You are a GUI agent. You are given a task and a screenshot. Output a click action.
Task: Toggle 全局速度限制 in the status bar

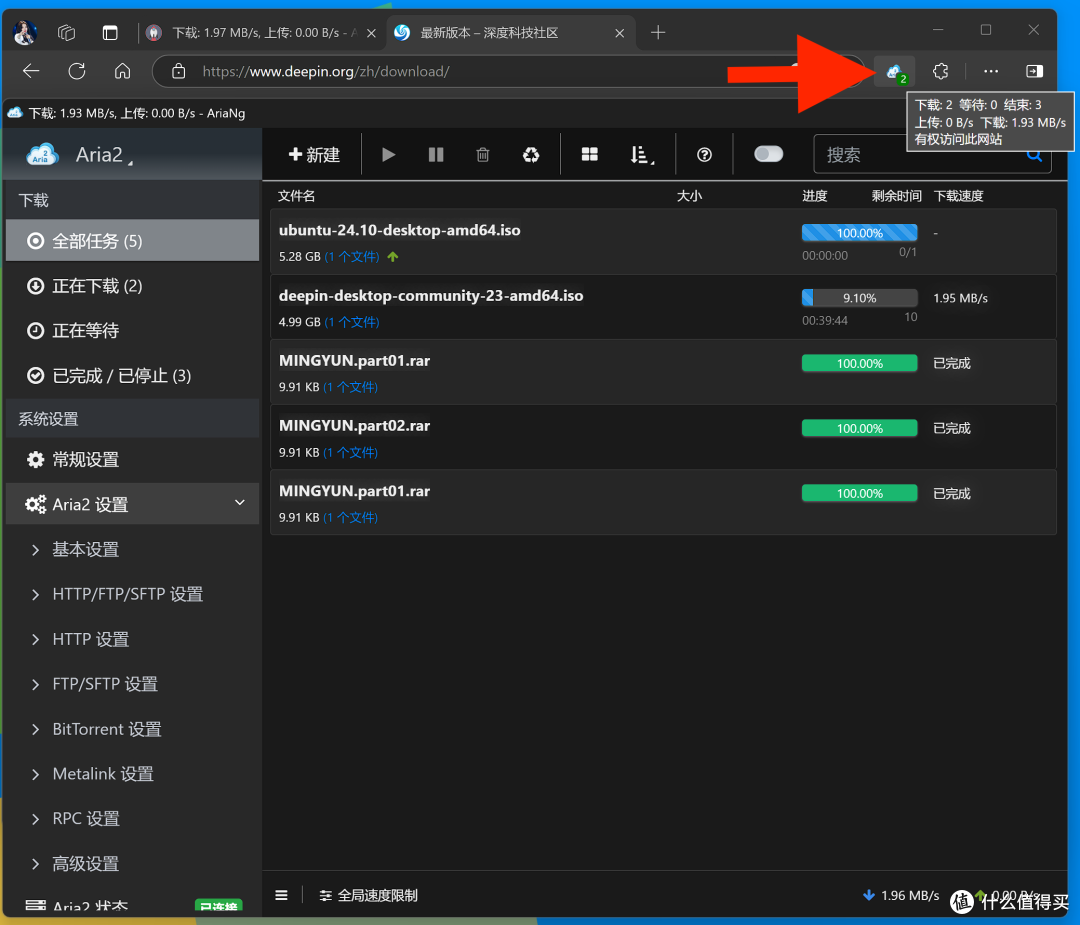click(368, 895)
